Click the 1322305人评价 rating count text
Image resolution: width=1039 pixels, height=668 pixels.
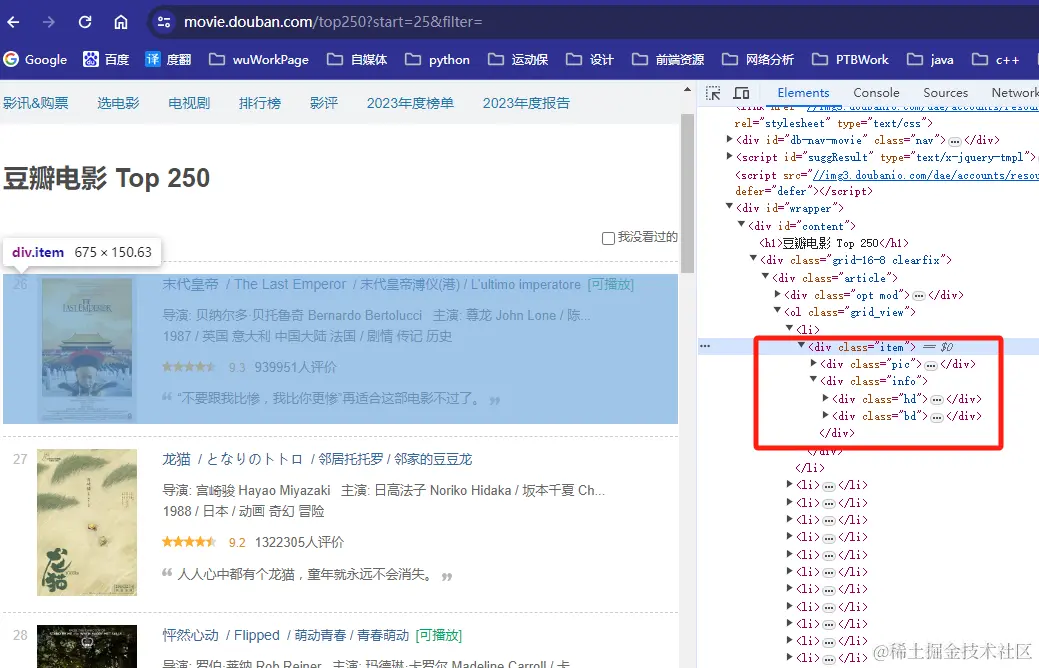(300, 543)
